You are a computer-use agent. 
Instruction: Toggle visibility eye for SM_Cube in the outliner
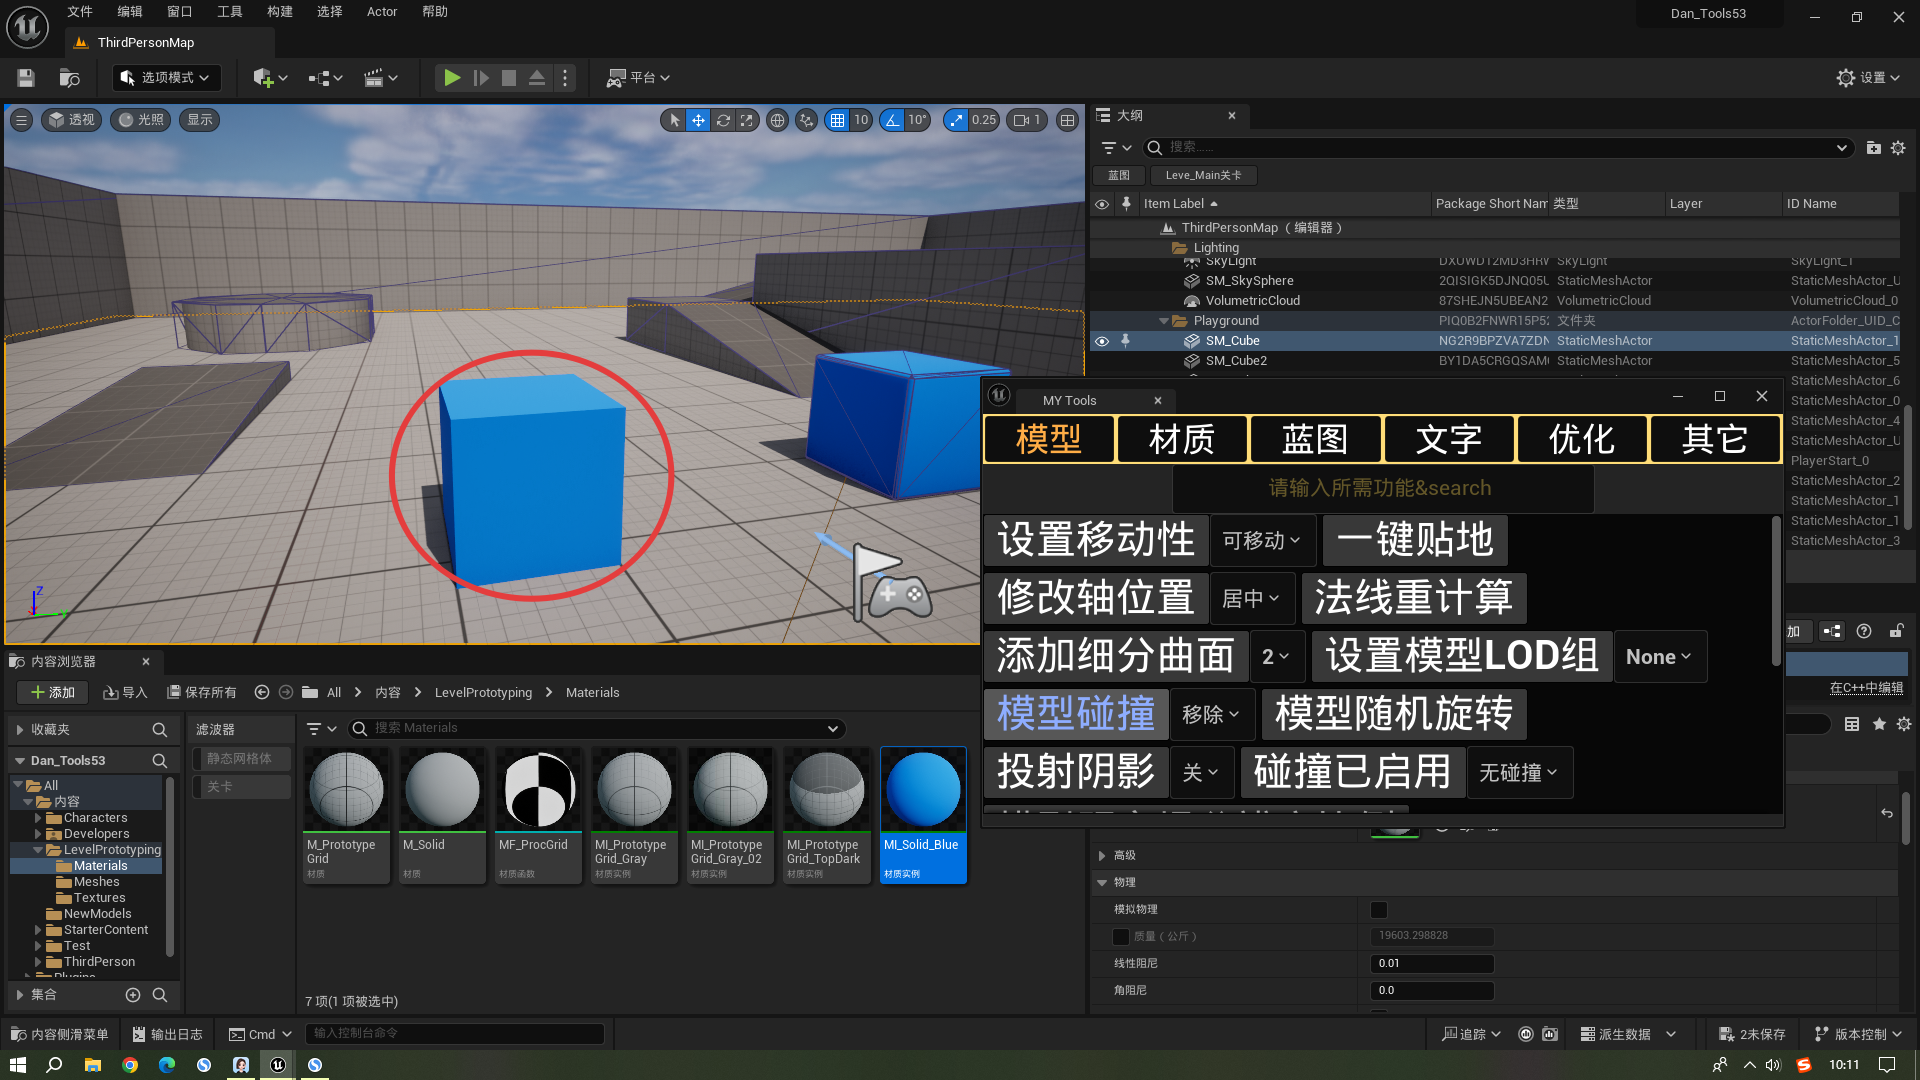pyautogui.click(x=1102, y=341)
